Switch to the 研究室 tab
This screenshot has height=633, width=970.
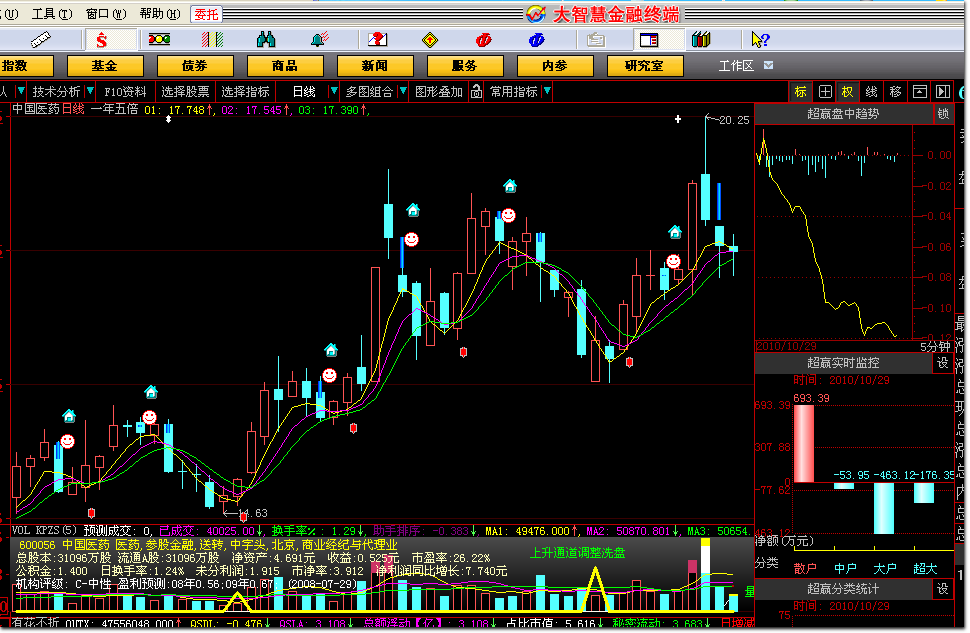point(645,66)
